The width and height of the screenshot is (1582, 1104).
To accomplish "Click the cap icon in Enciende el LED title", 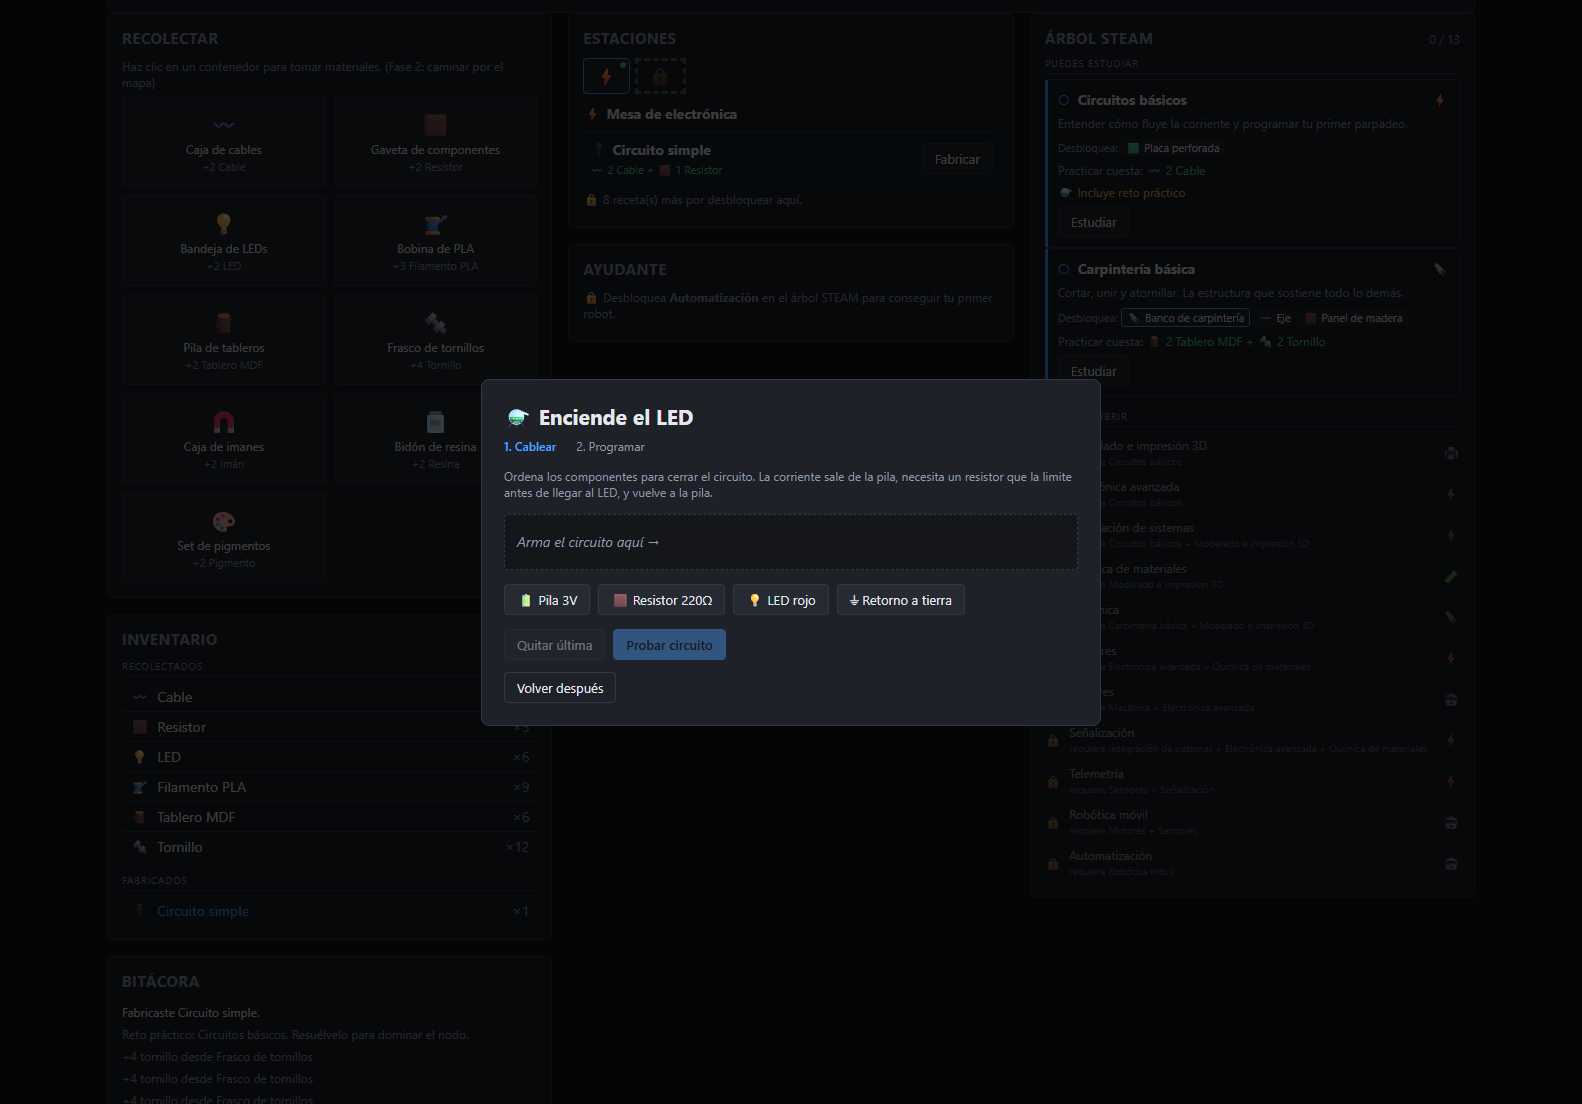I will point(518,418).
